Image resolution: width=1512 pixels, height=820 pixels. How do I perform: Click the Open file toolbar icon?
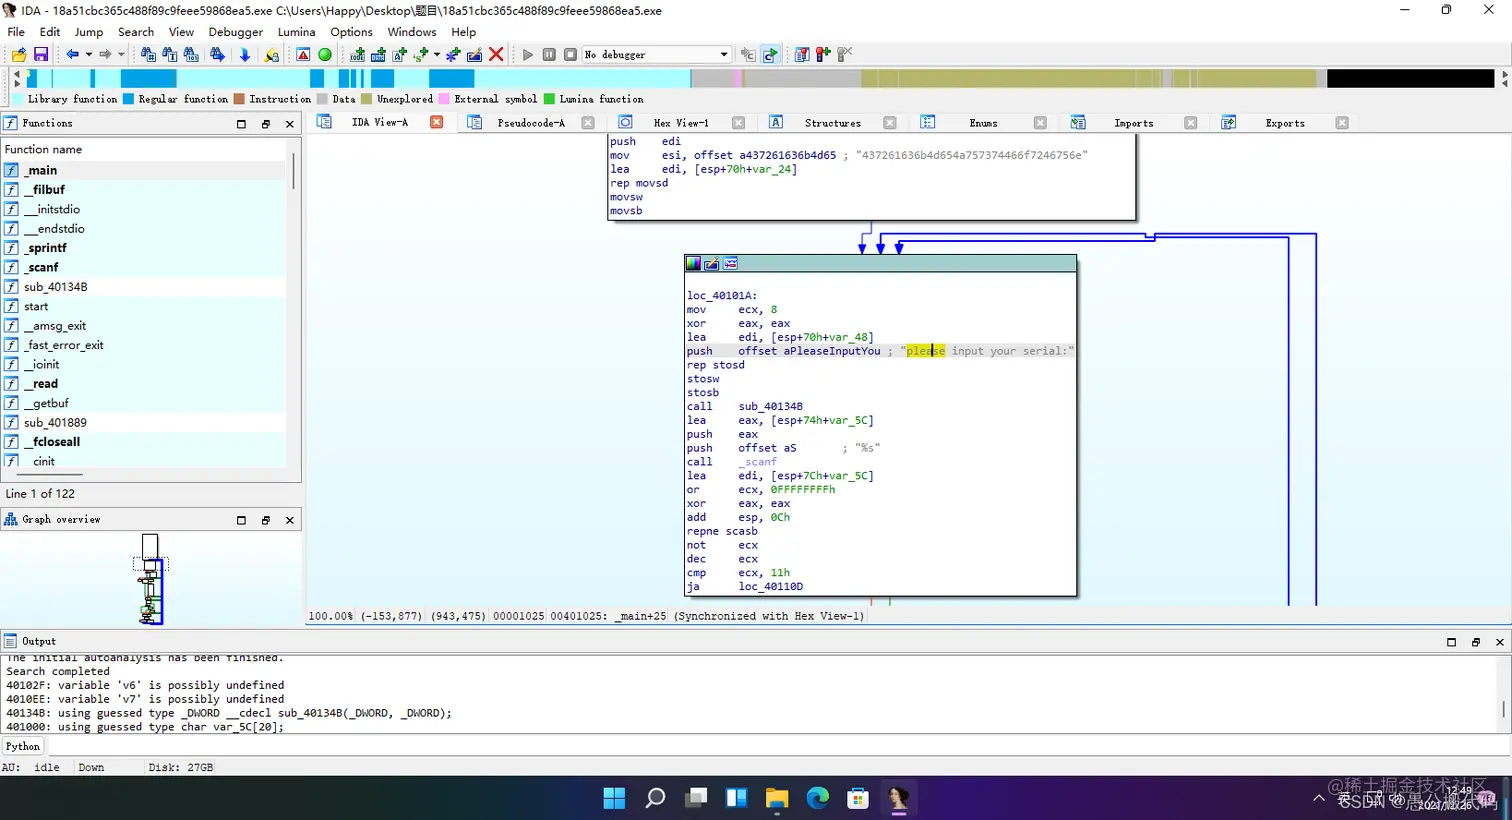tap(19, 54)
